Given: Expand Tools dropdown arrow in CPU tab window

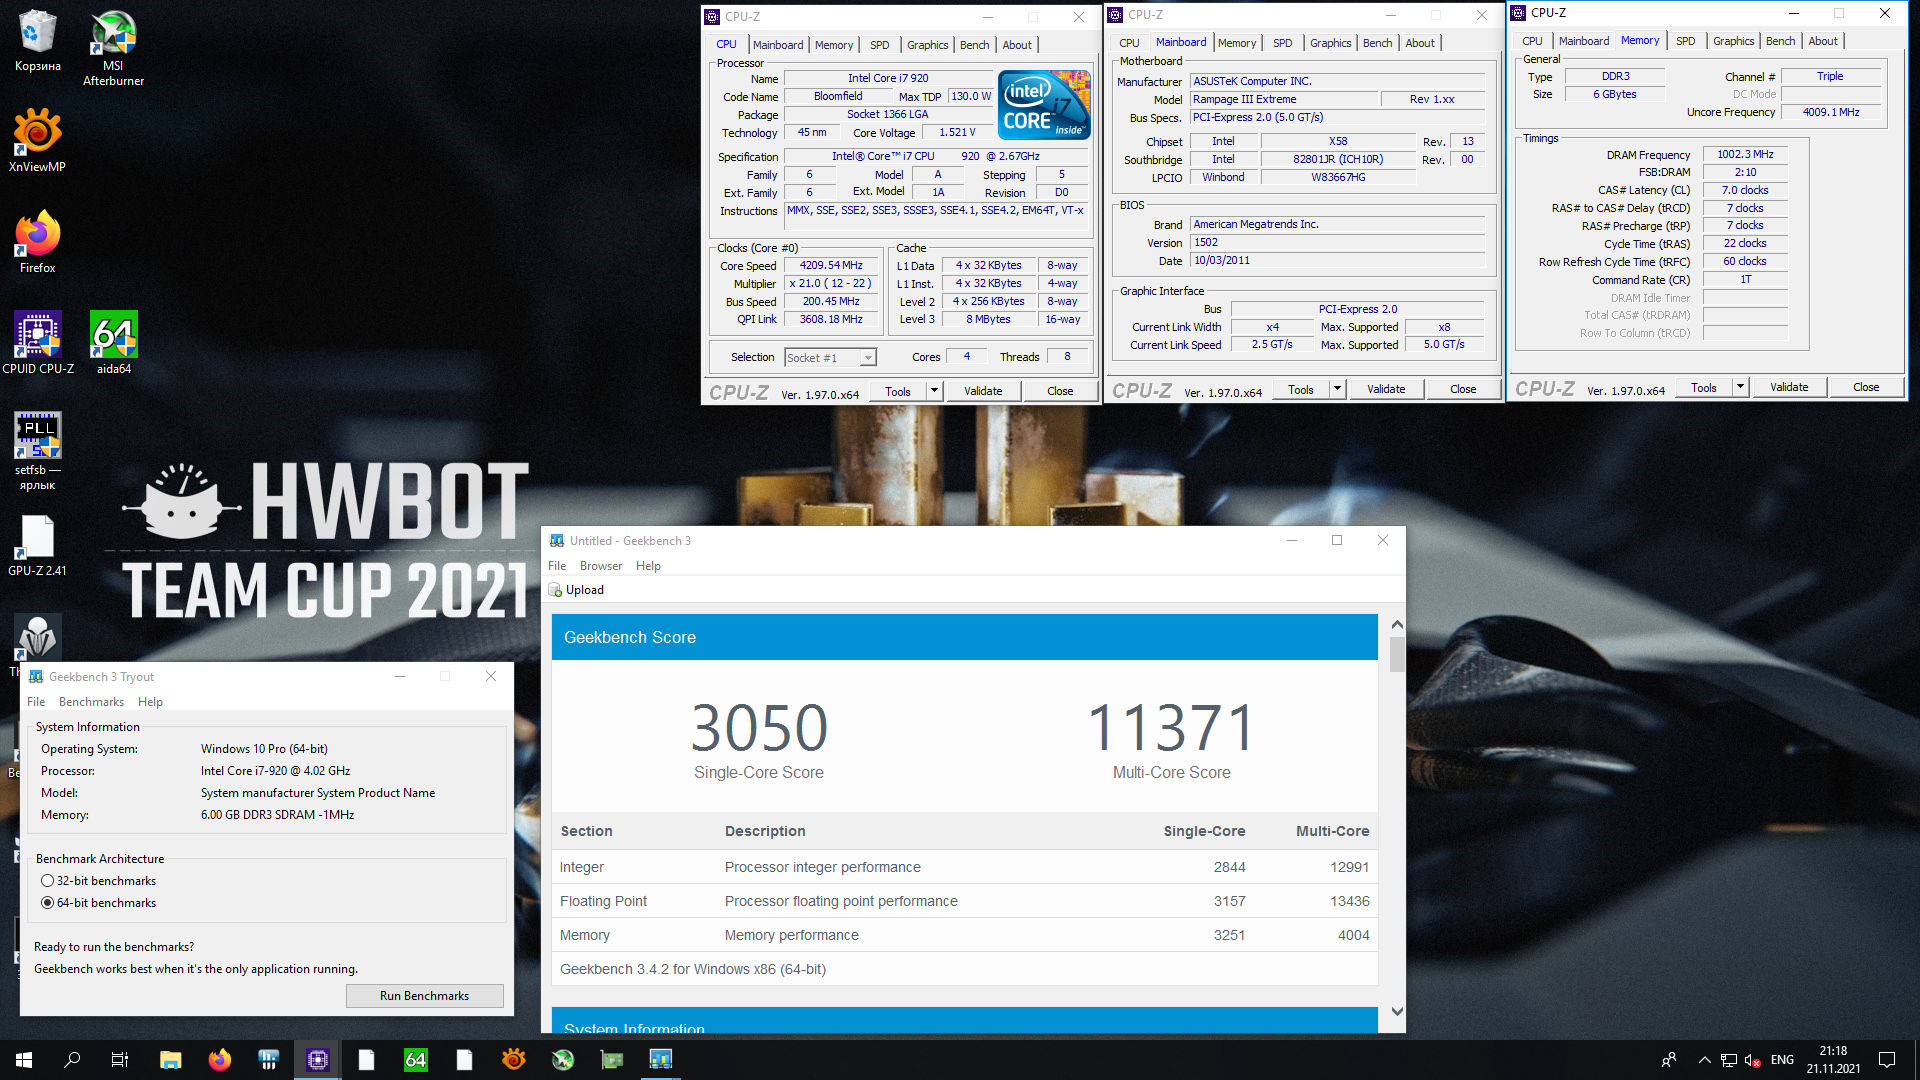Looking at the screenshot, I should (934, 391).
